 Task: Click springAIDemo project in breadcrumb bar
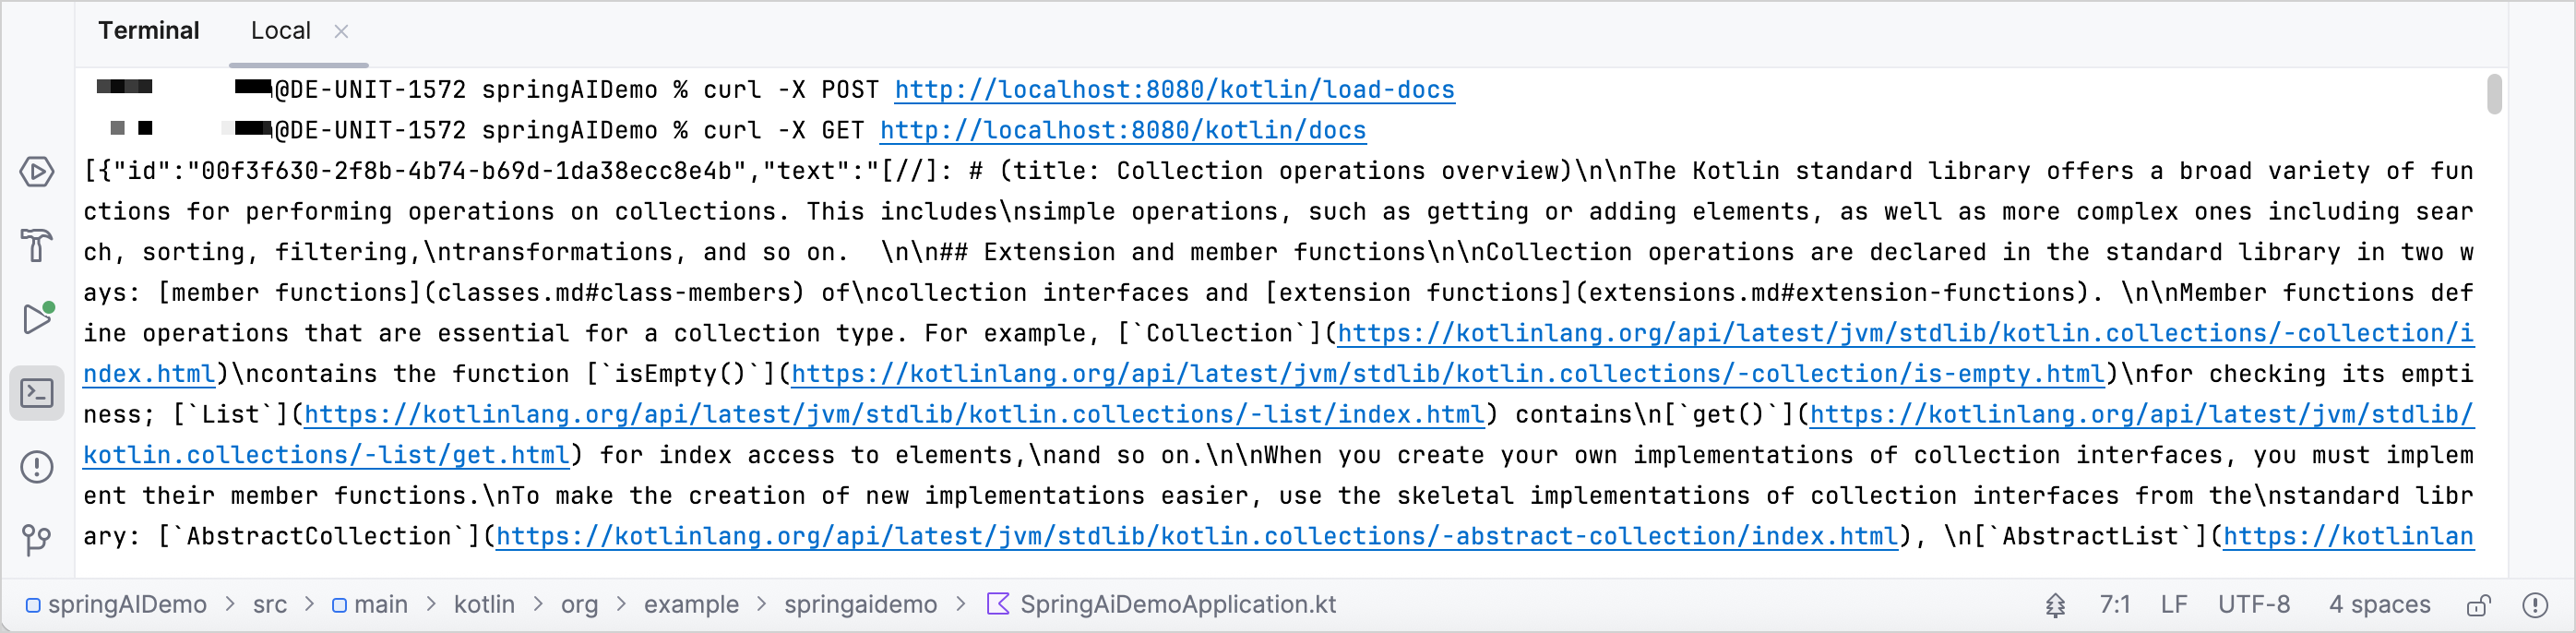tap(126, 605)
